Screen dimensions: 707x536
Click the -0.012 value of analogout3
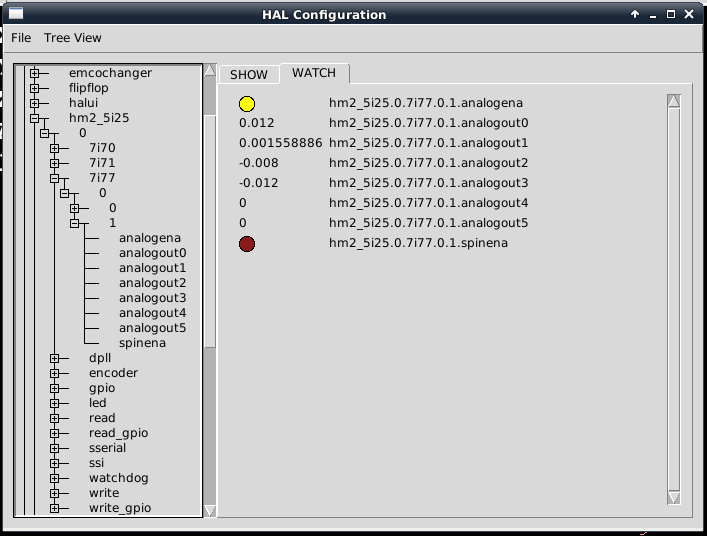tap(258, 183)
